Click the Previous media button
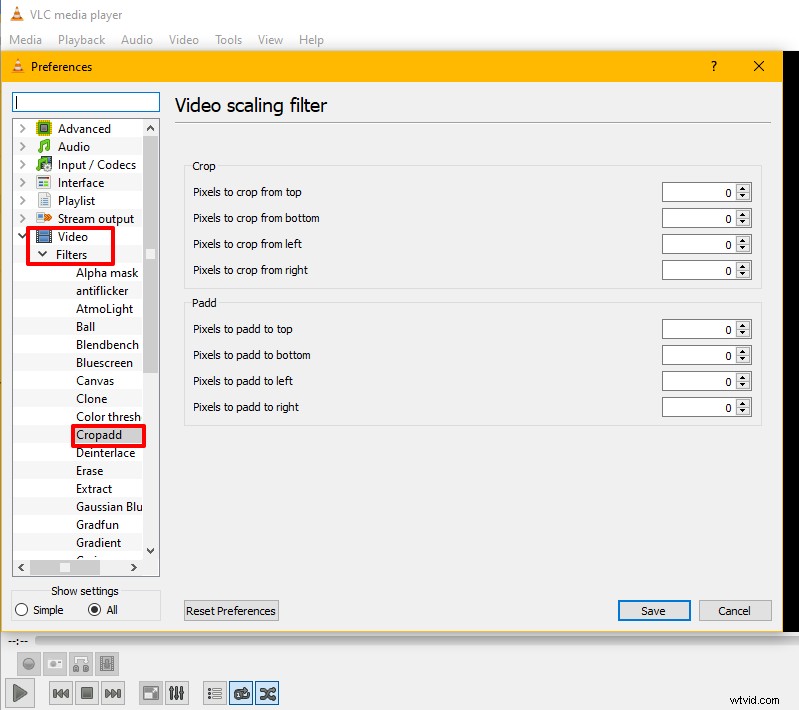 61,693
